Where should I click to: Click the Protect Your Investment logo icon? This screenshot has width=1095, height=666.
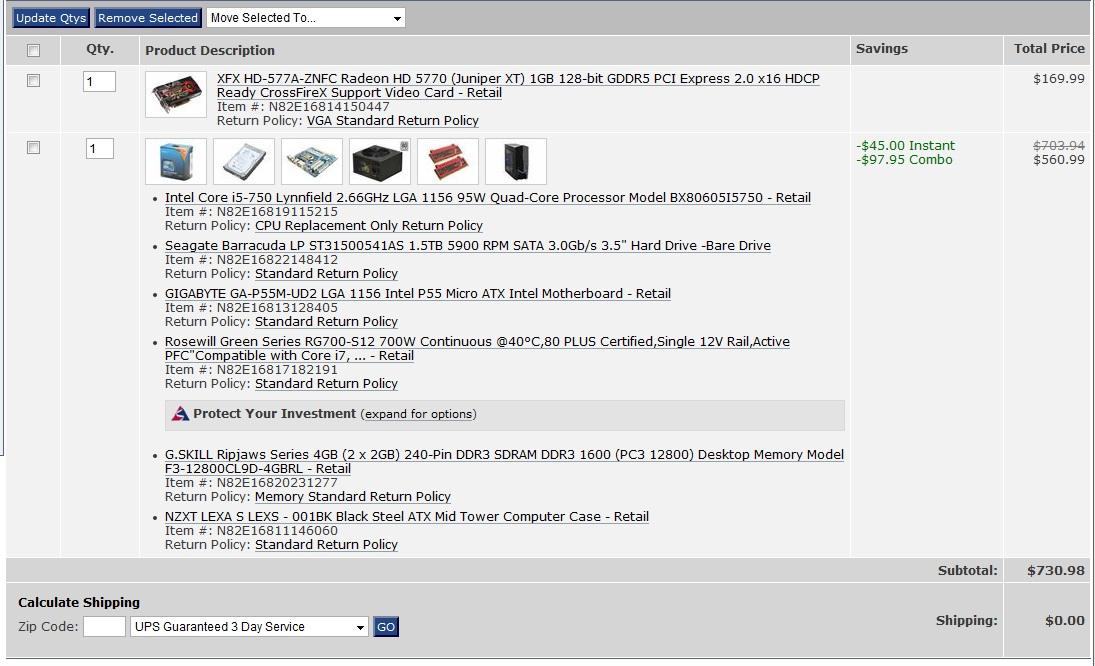click(180, 414)
